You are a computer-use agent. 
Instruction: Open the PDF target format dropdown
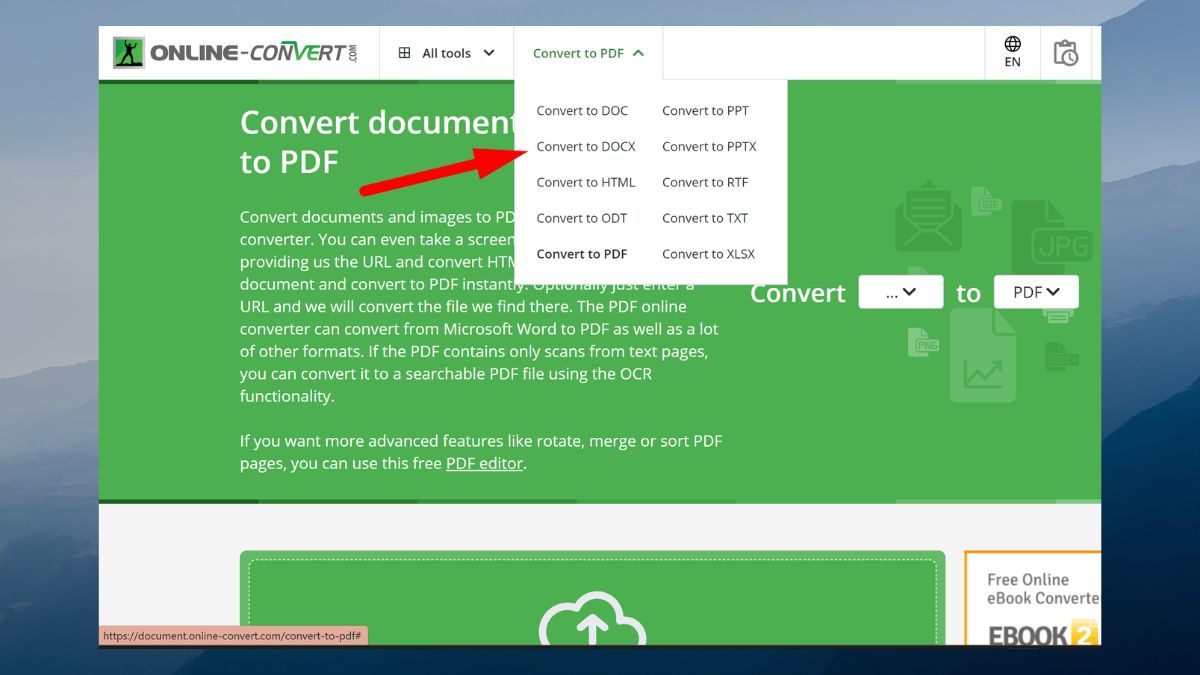pyautogui.click(x=1036, y=292)
